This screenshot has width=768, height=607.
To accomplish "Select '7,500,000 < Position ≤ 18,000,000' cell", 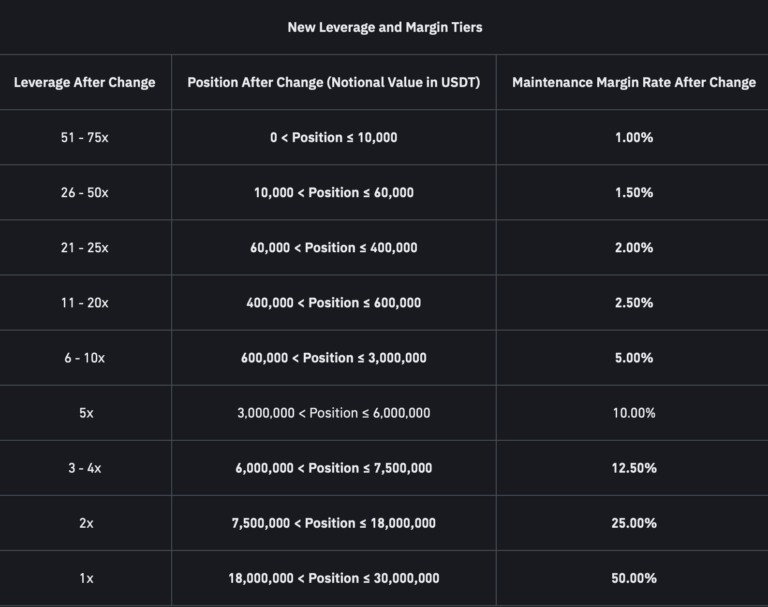I will tap(333, 522).
